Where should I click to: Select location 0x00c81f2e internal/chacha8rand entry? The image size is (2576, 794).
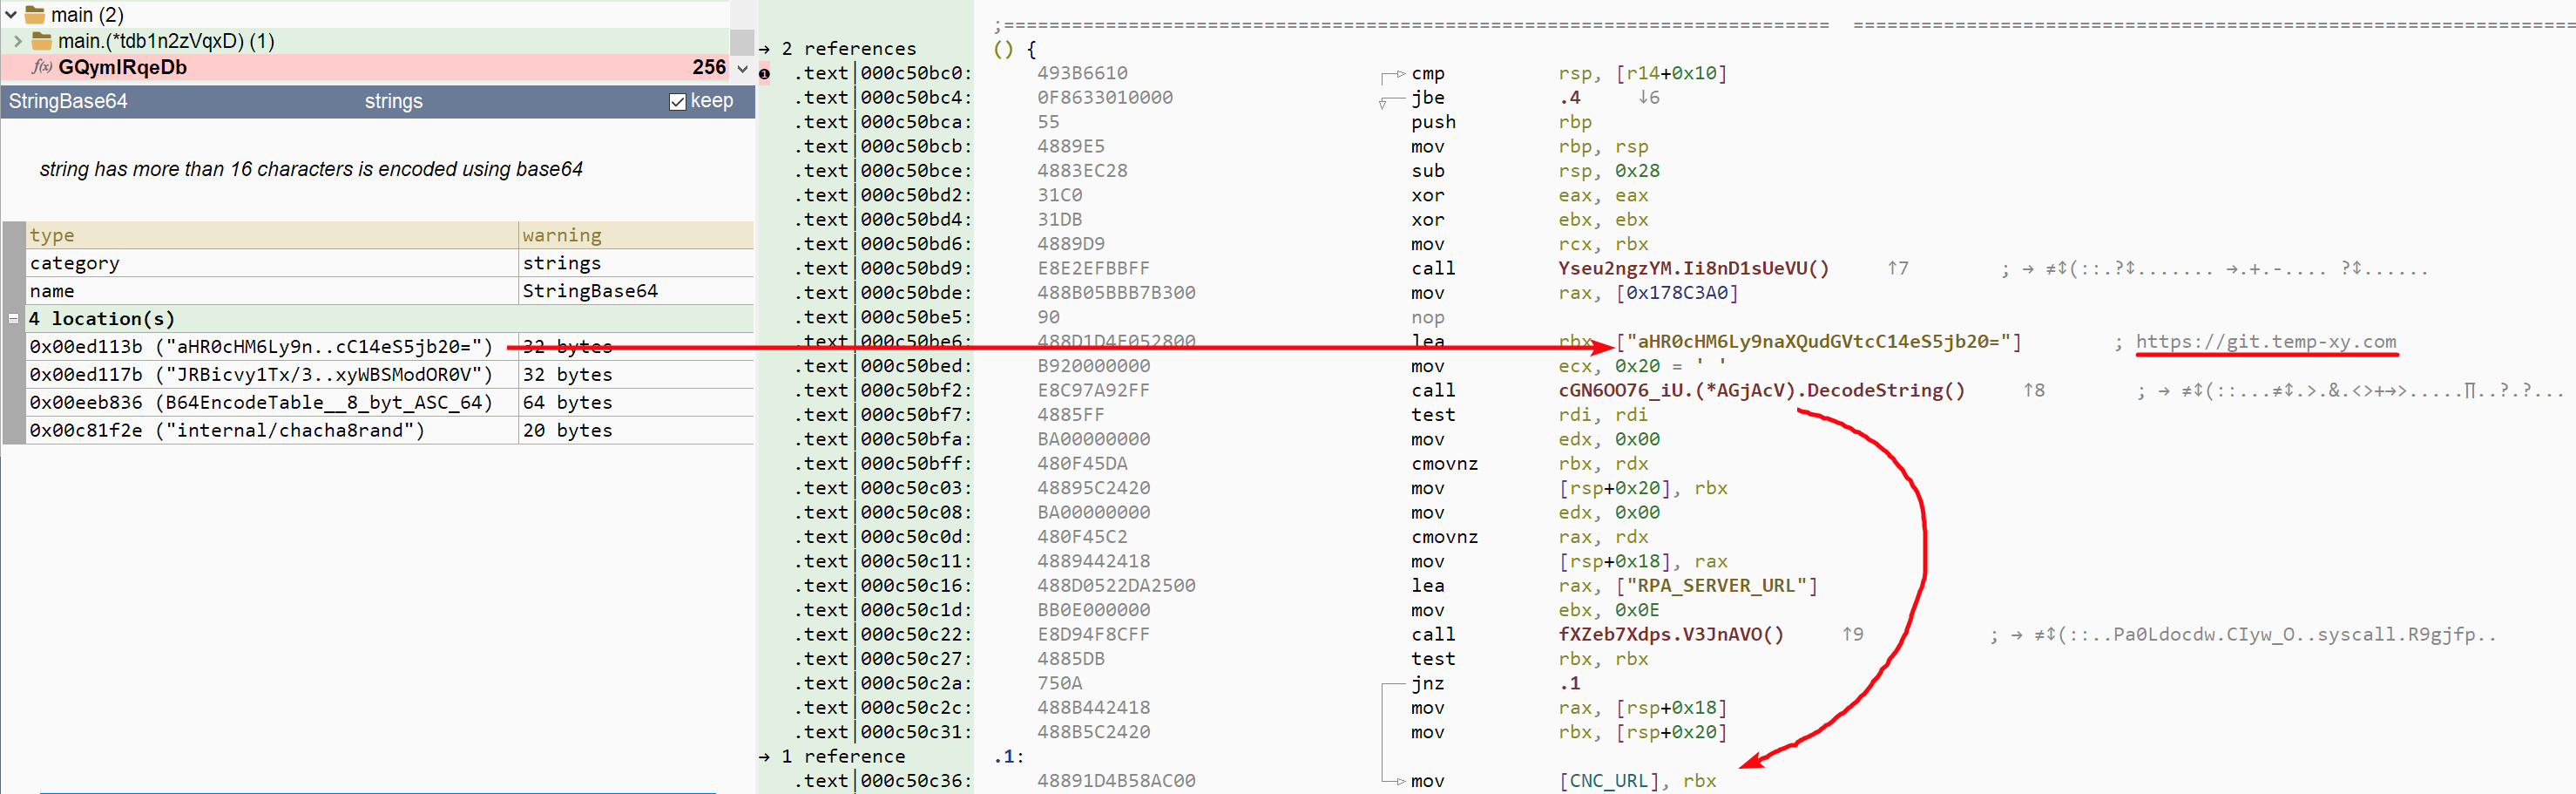[x=227, y=431]
